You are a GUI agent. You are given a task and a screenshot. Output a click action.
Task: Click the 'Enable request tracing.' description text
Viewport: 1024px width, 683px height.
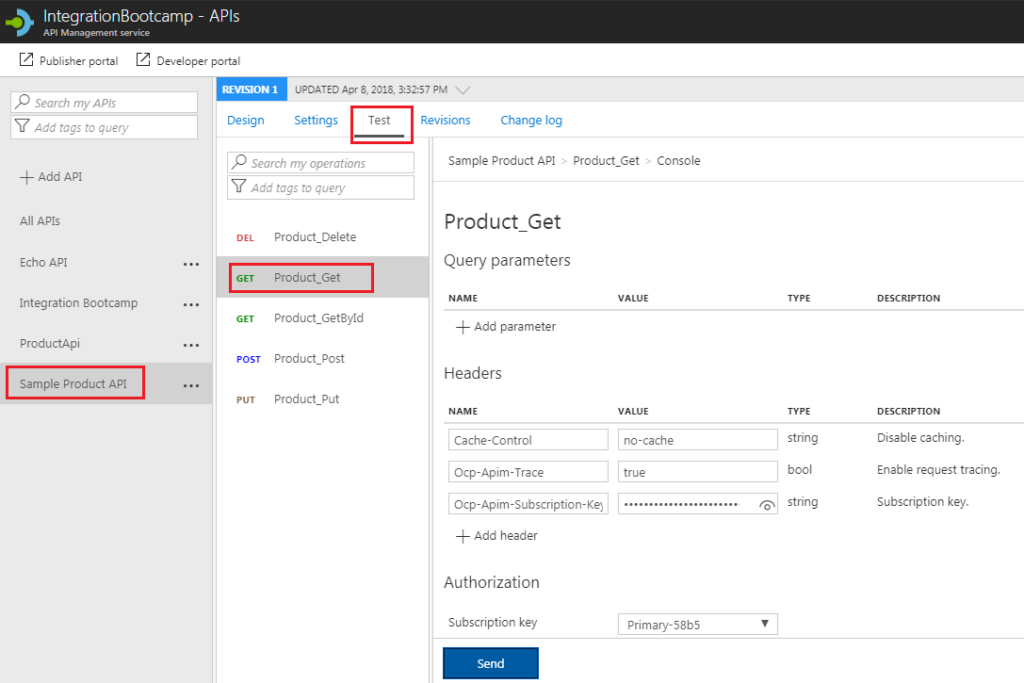click(x=938, y=469)
